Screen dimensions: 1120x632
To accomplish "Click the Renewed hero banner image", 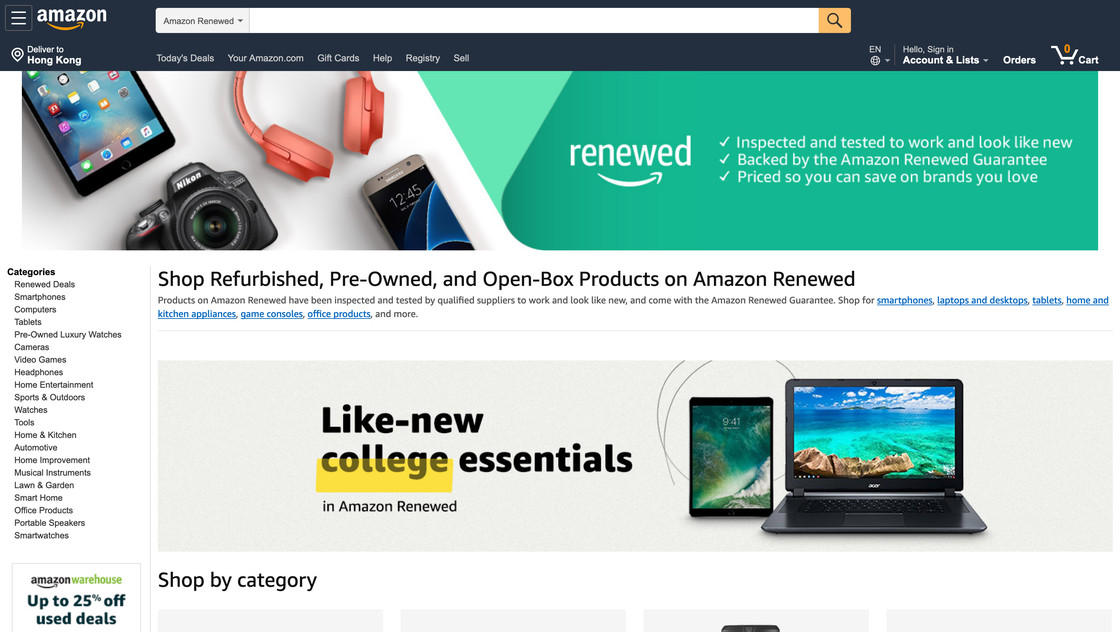I will pyautogui.click(x=560, y=161).
